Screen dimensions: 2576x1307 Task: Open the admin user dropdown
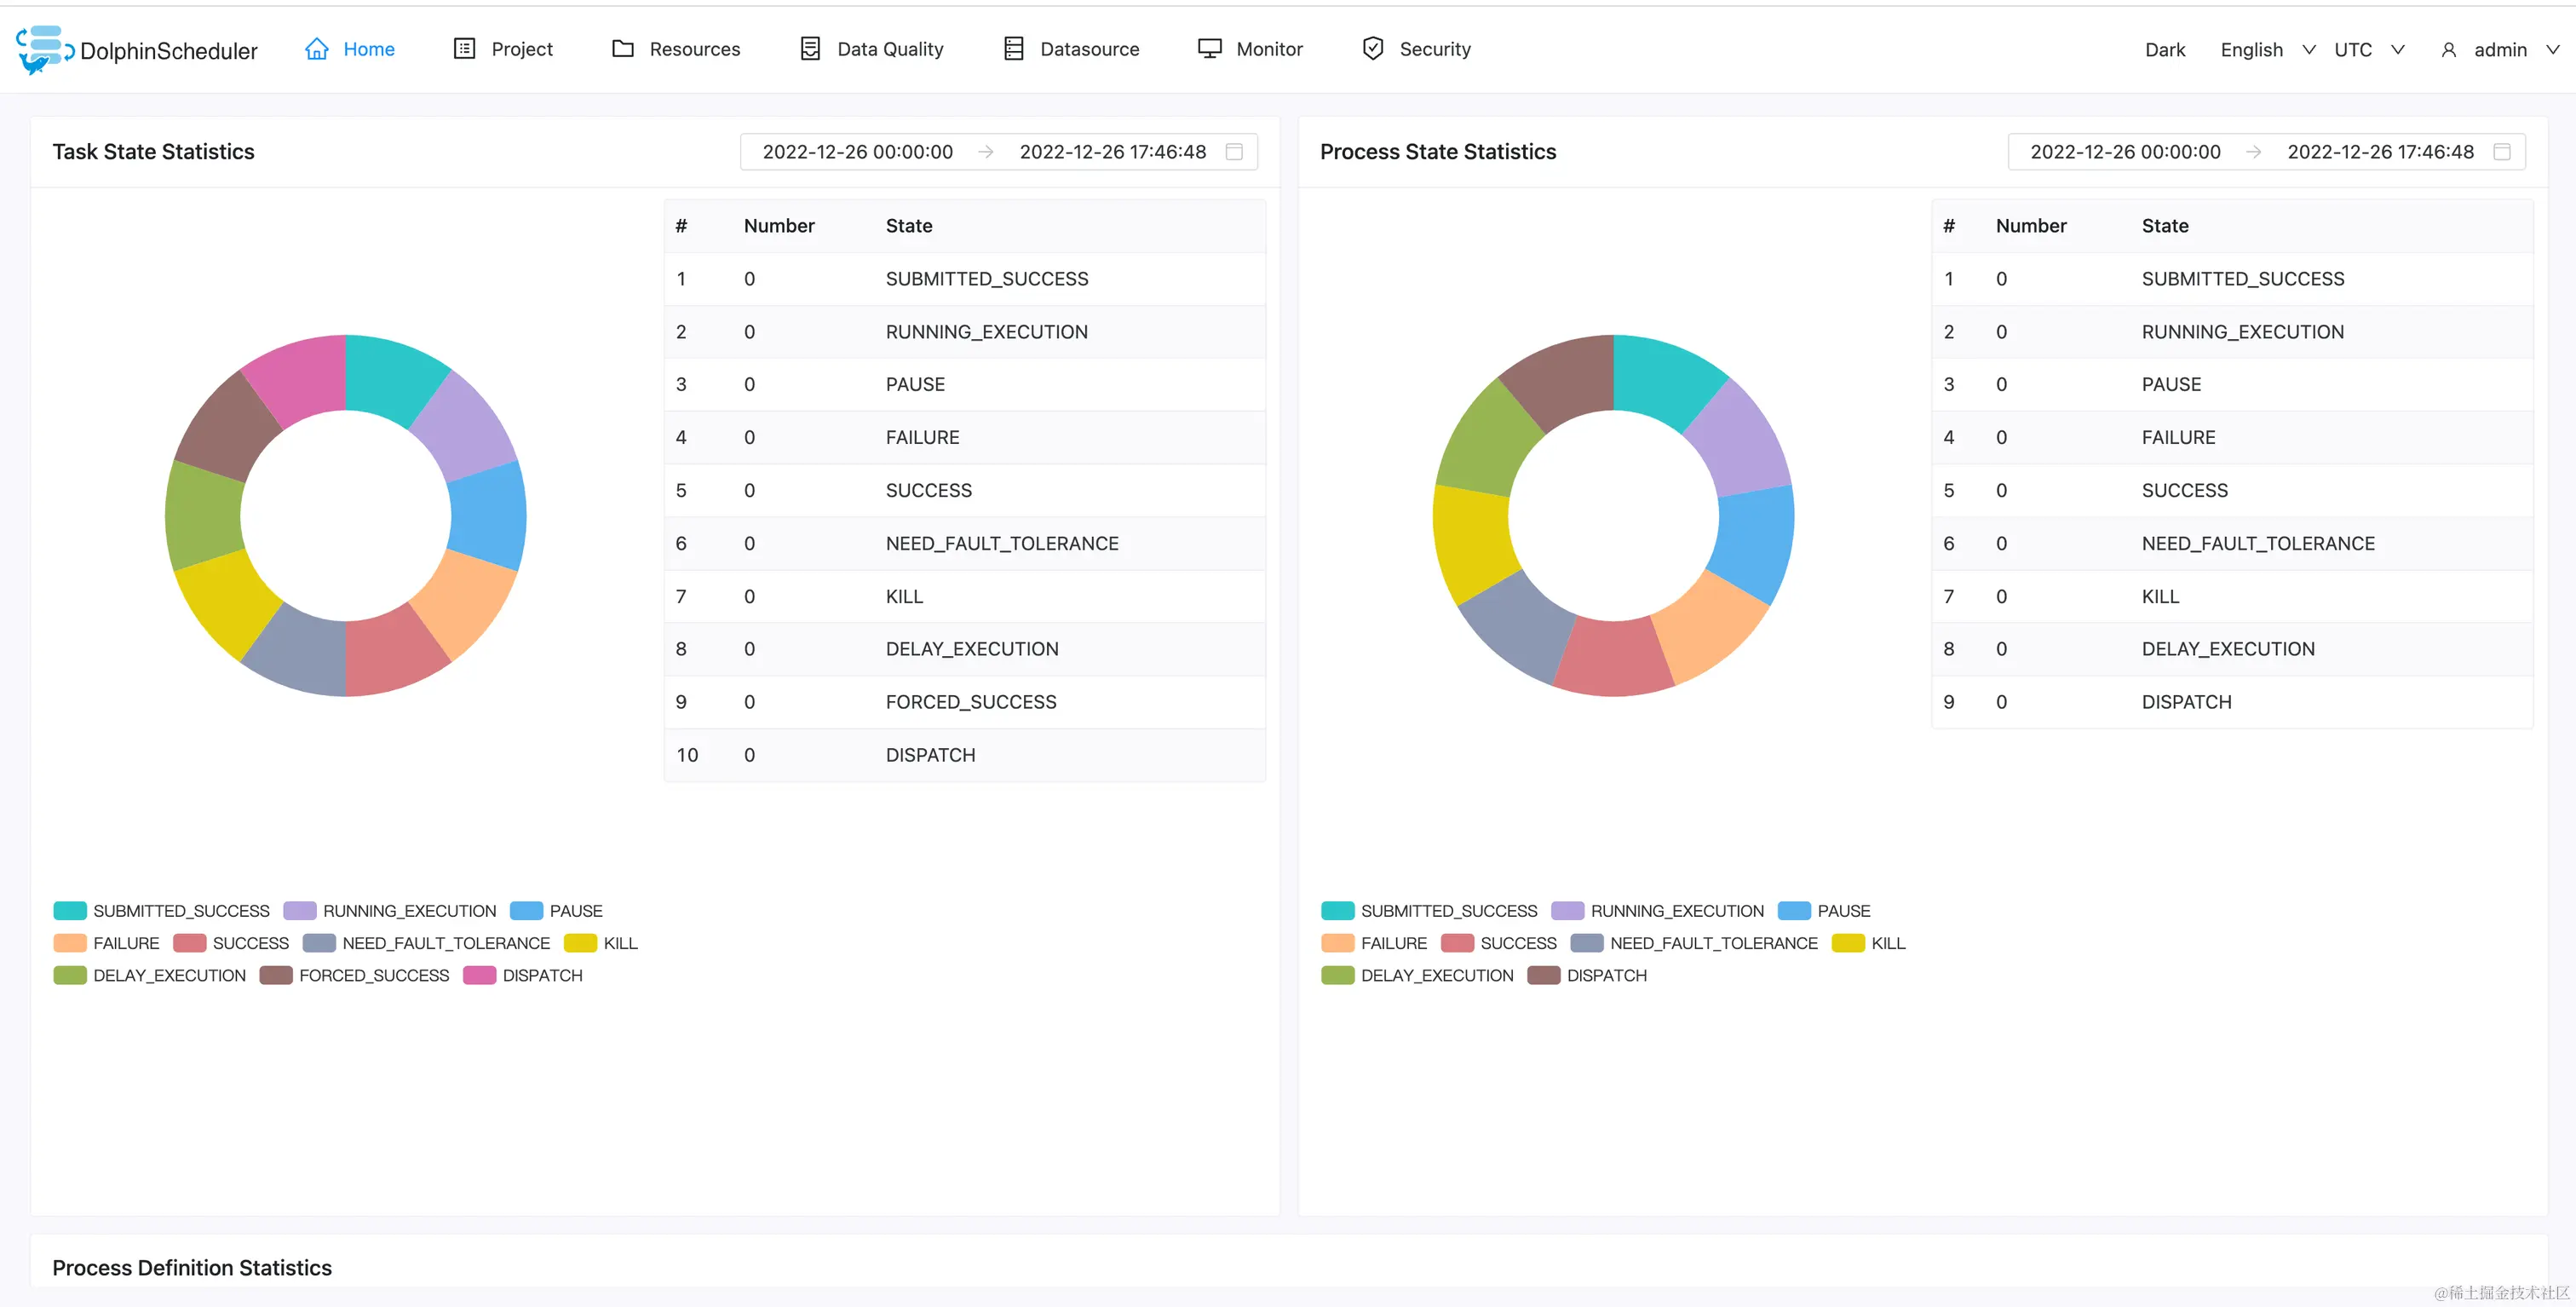(2499, 50)
